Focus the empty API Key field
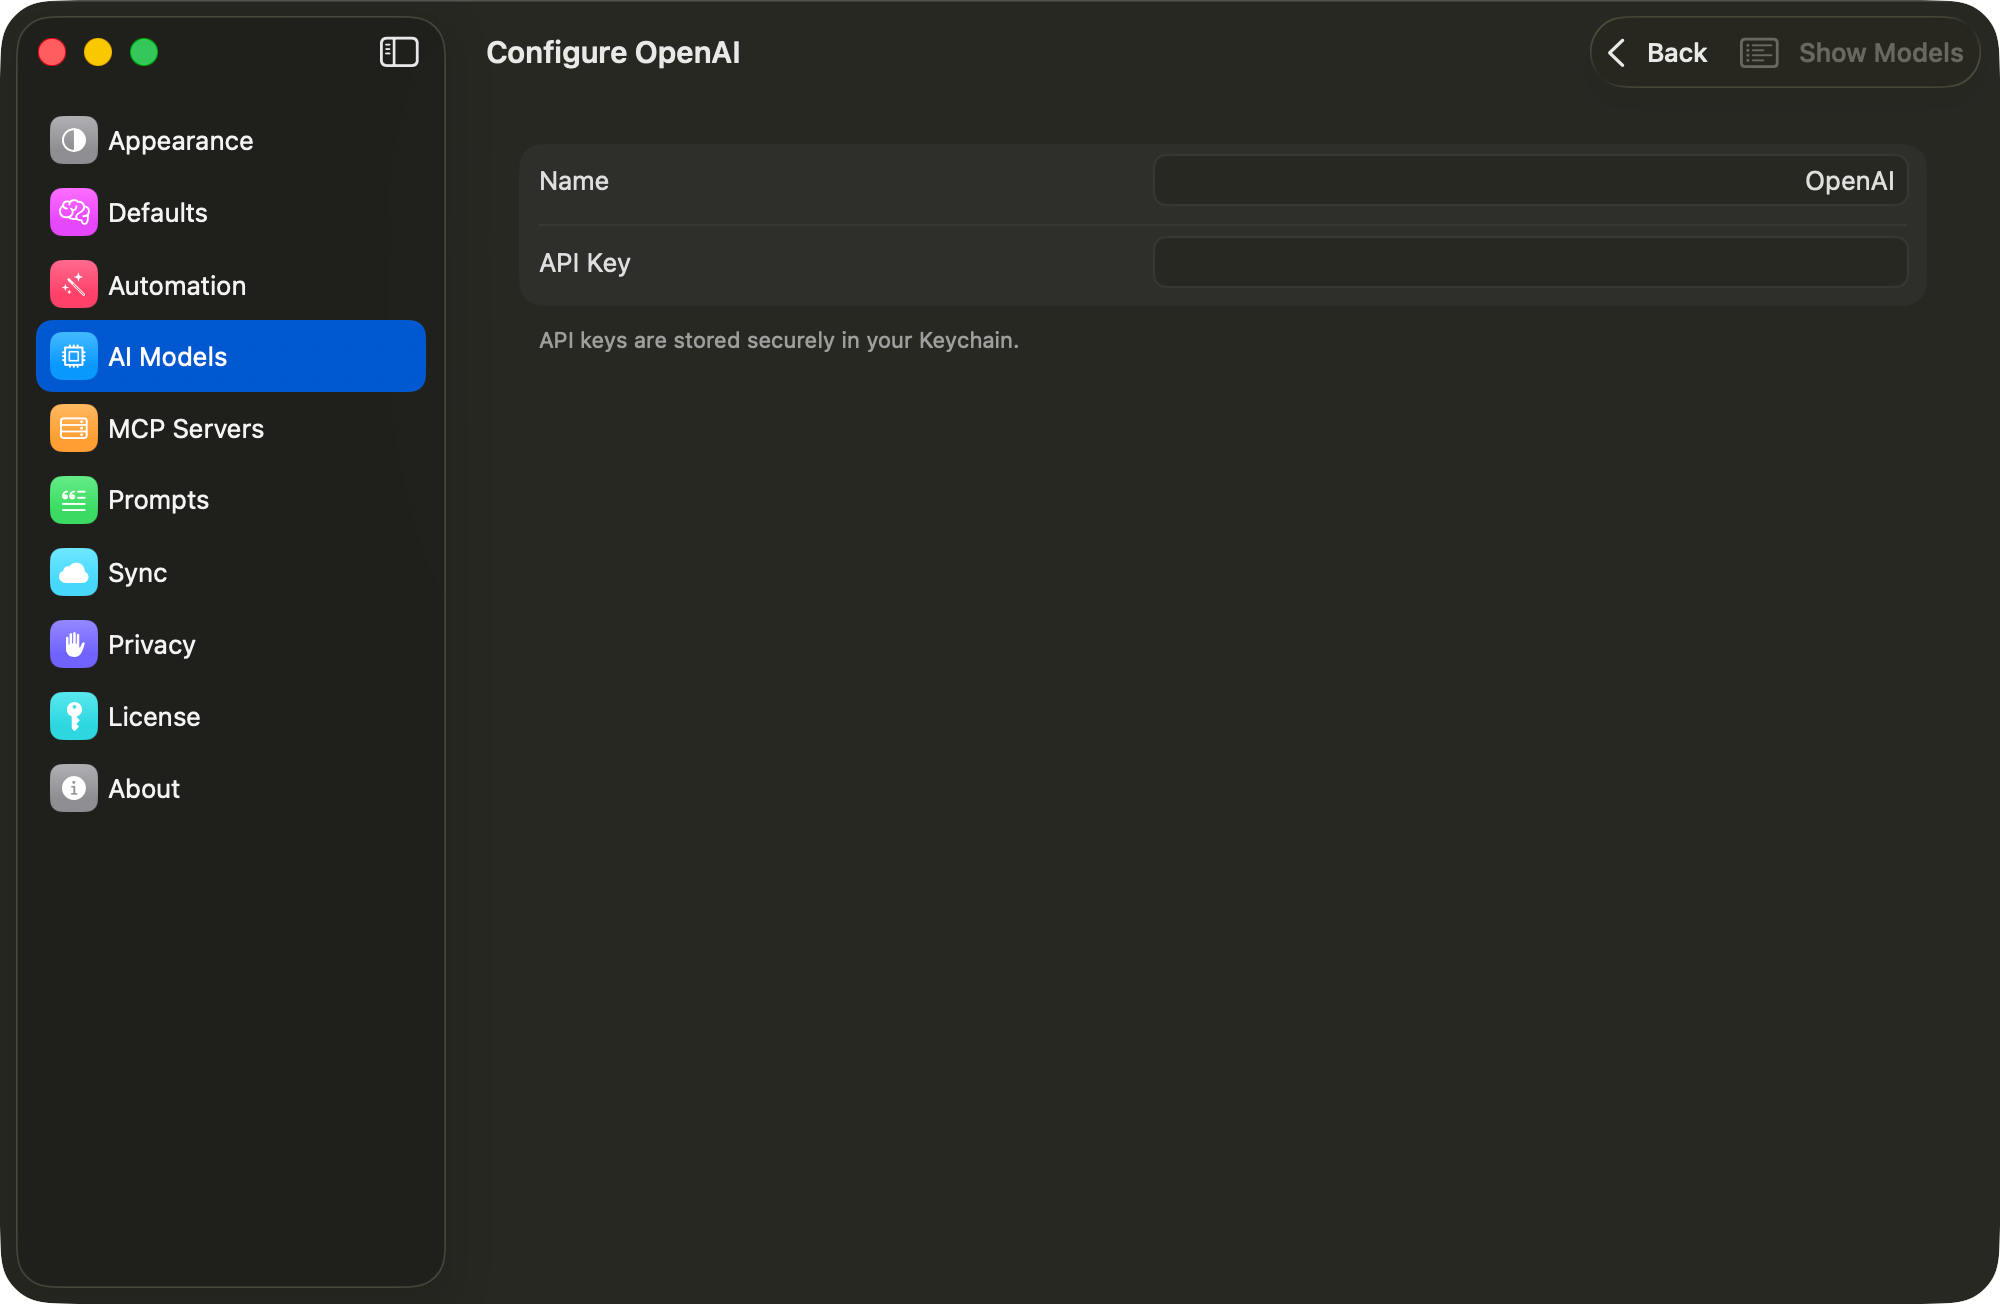The image size is (2000, 1304). (x=1530, y=262)
